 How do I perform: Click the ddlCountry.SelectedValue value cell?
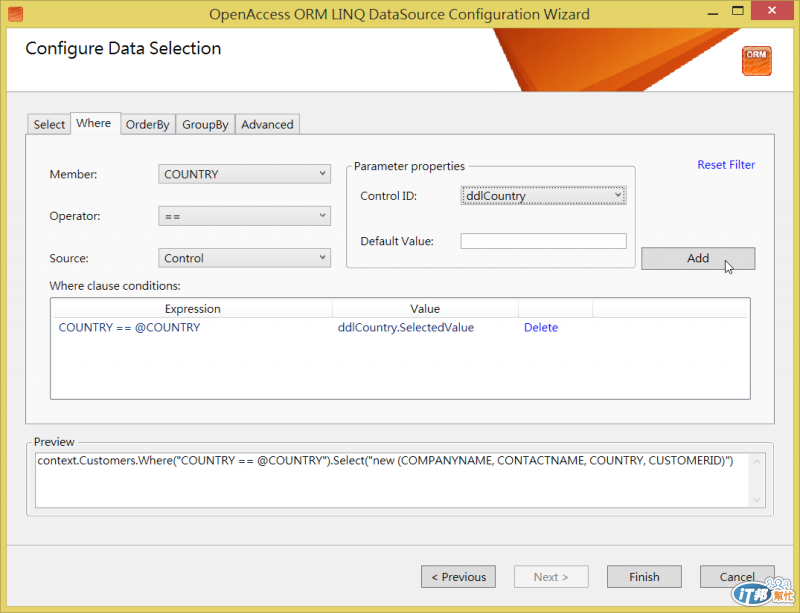(406, 327)
